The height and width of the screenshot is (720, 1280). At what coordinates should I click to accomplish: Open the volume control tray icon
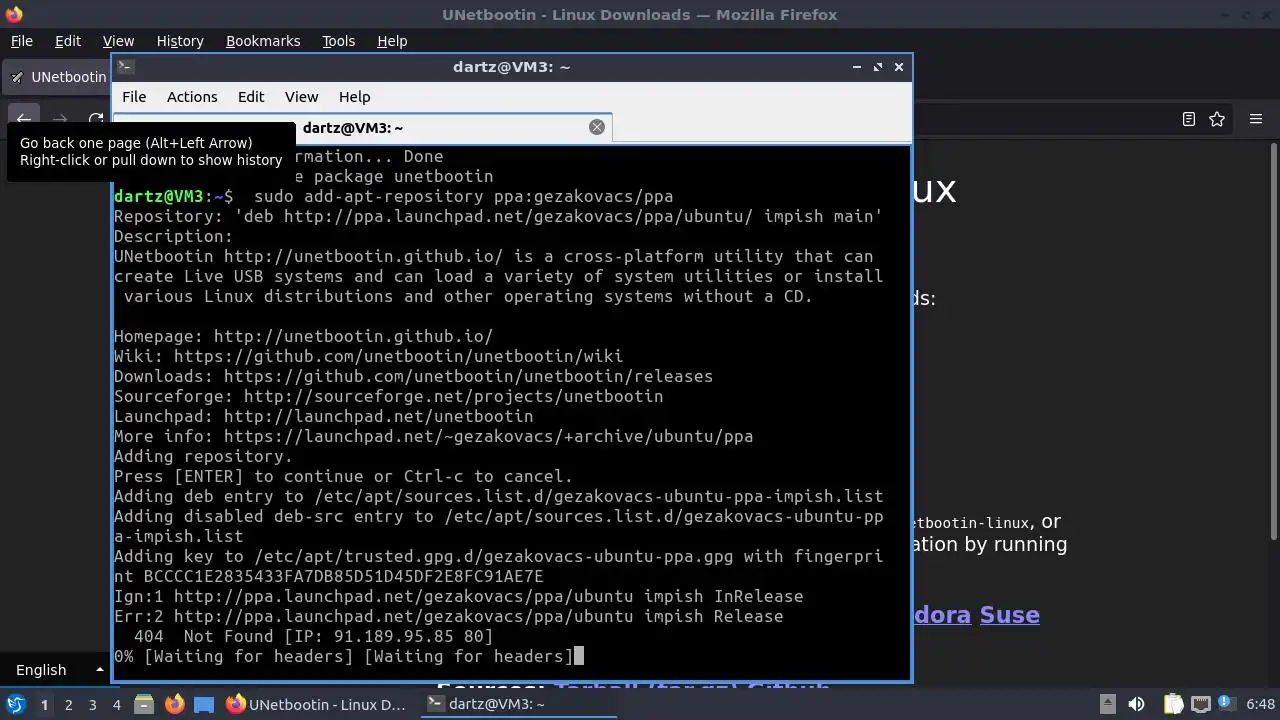tap(1136, 704)
